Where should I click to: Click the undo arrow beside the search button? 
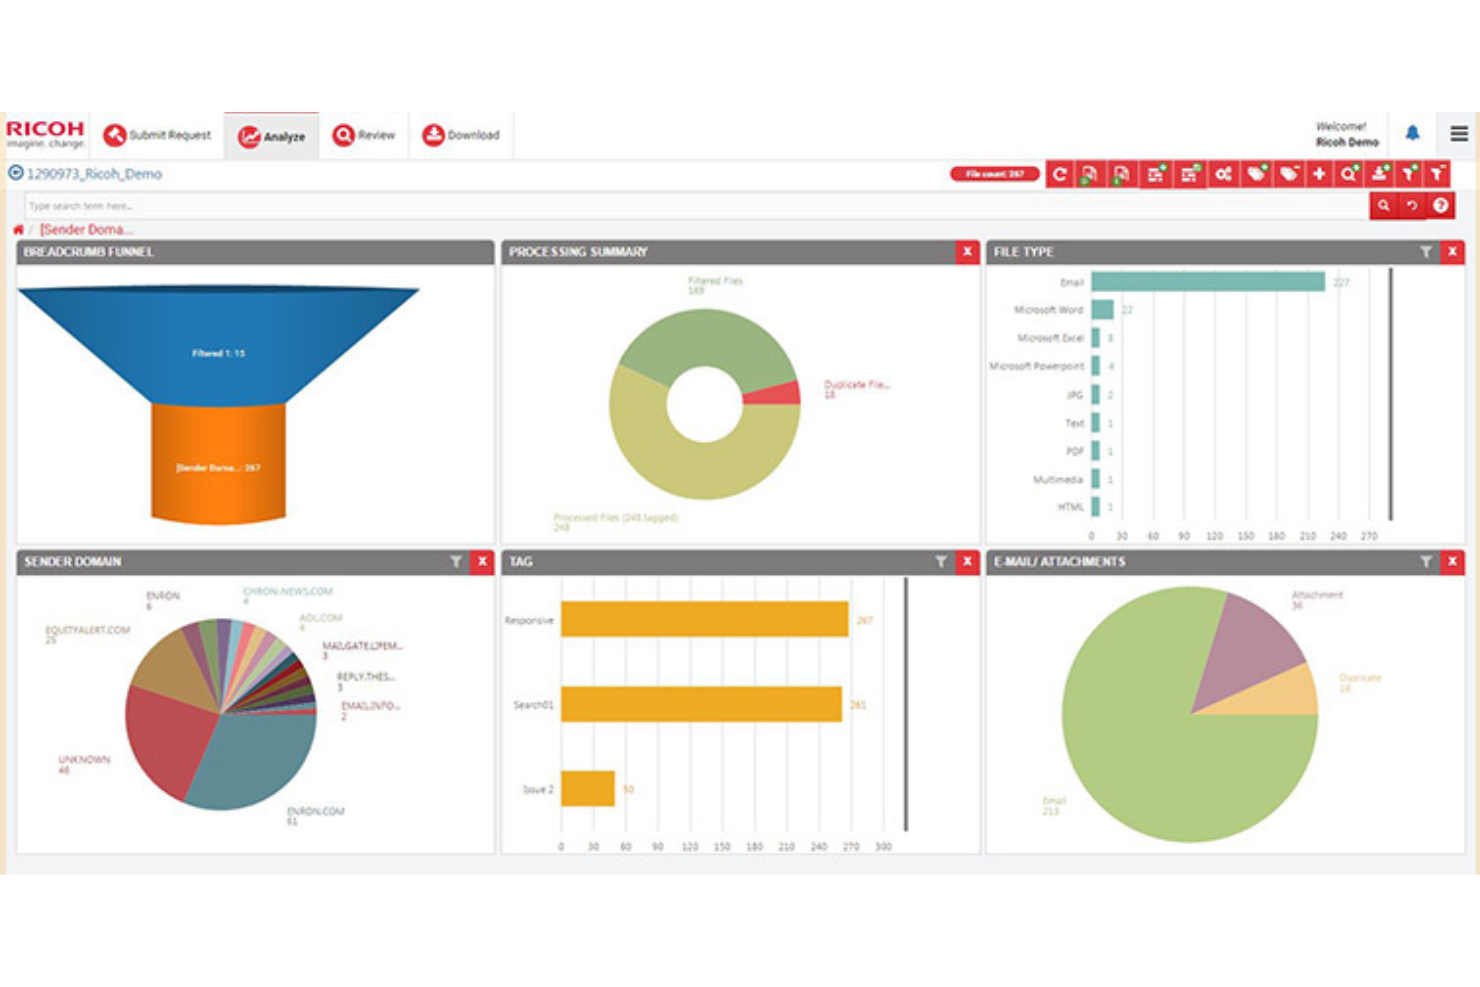click(1411, 205)
